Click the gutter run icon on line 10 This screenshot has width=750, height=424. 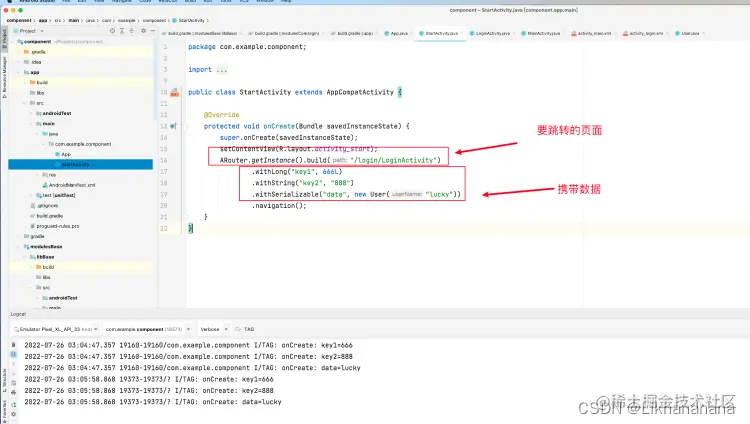175,92
